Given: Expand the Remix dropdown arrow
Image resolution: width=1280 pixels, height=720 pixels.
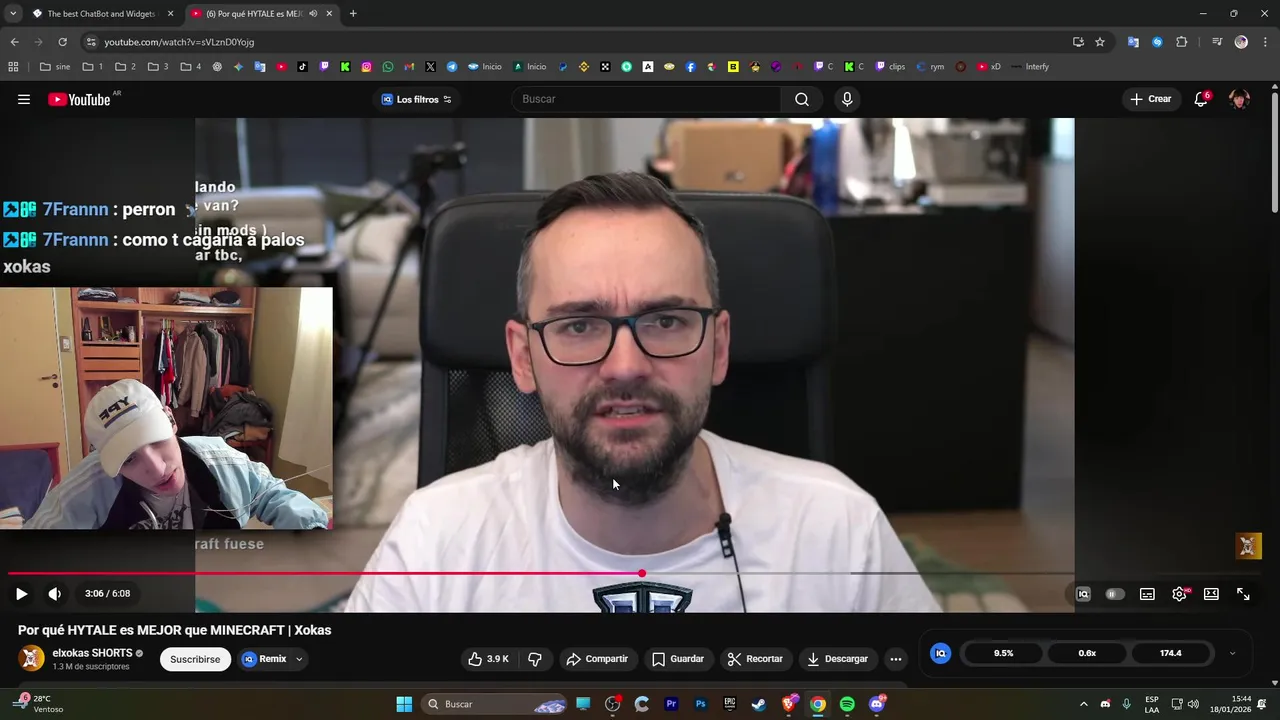Looking at the screenshot, I should (x=299, y=659).
